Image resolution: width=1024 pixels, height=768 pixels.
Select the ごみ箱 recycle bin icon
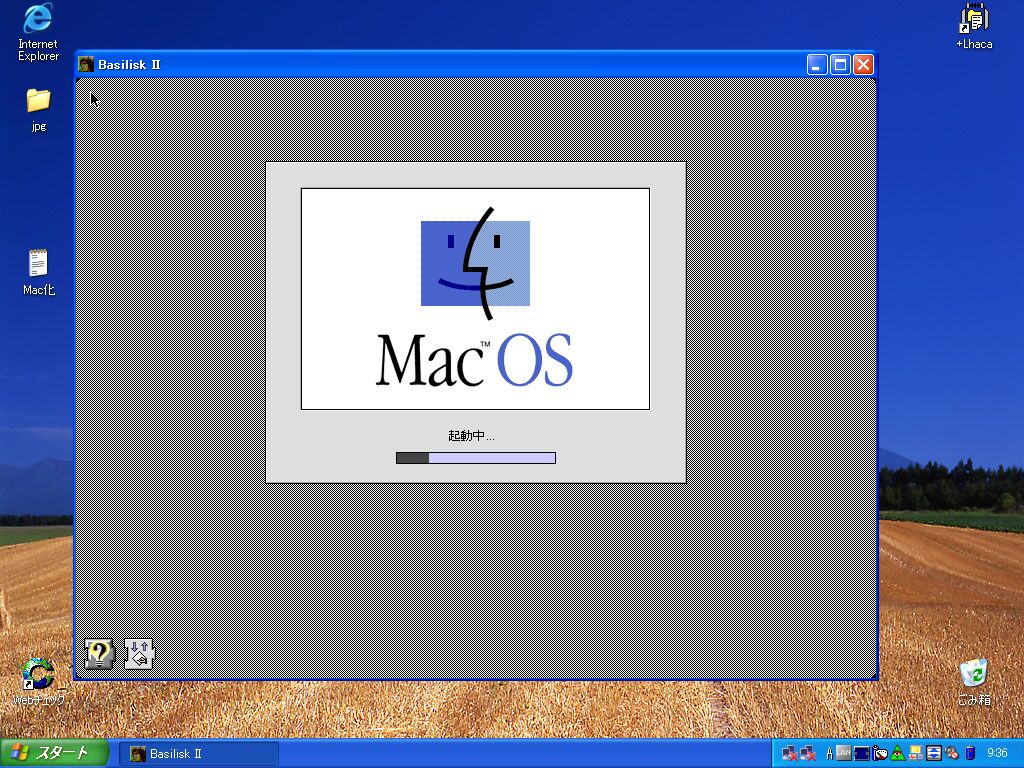coord(974,682)
